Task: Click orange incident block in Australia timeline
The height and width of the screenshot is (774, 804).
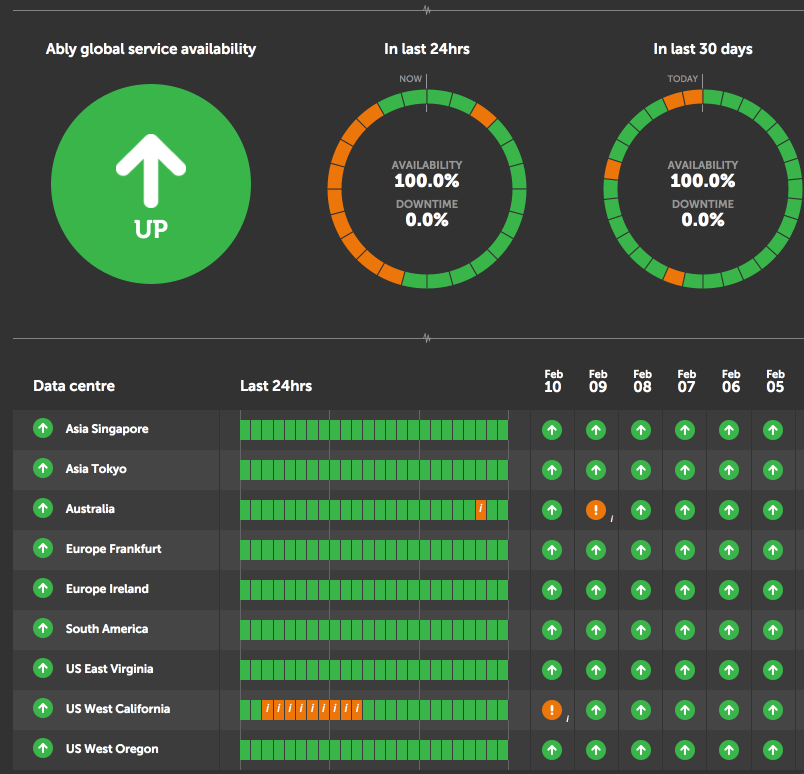Action: (x=480, y=510)
